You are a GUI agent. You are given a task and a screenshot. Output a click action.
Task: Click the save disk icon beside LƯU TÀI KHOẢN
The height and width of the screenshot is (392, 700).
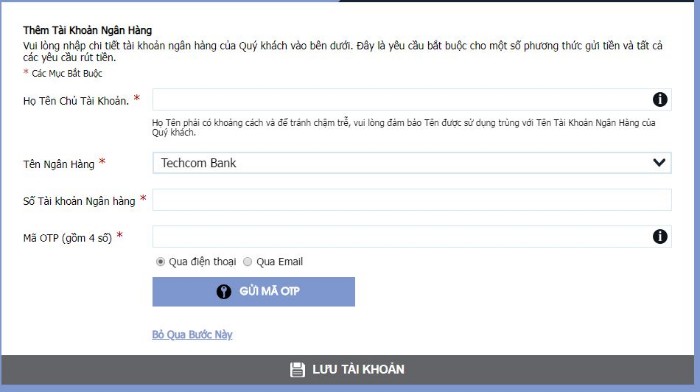297,370
